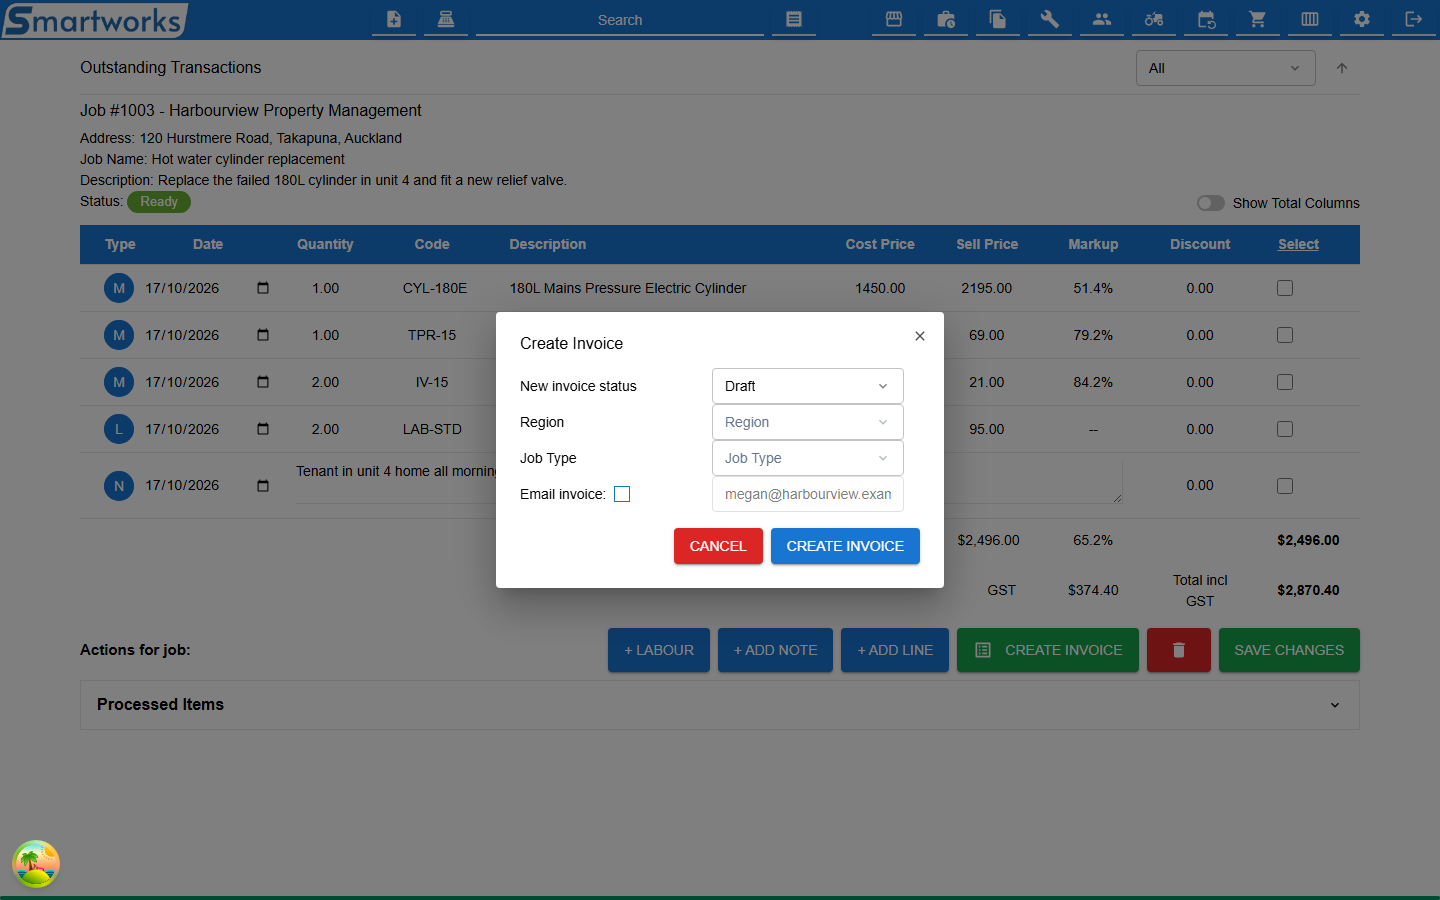Open the cash register icon in top bar
Viewport: 1440px width, 900px height.
446,19
